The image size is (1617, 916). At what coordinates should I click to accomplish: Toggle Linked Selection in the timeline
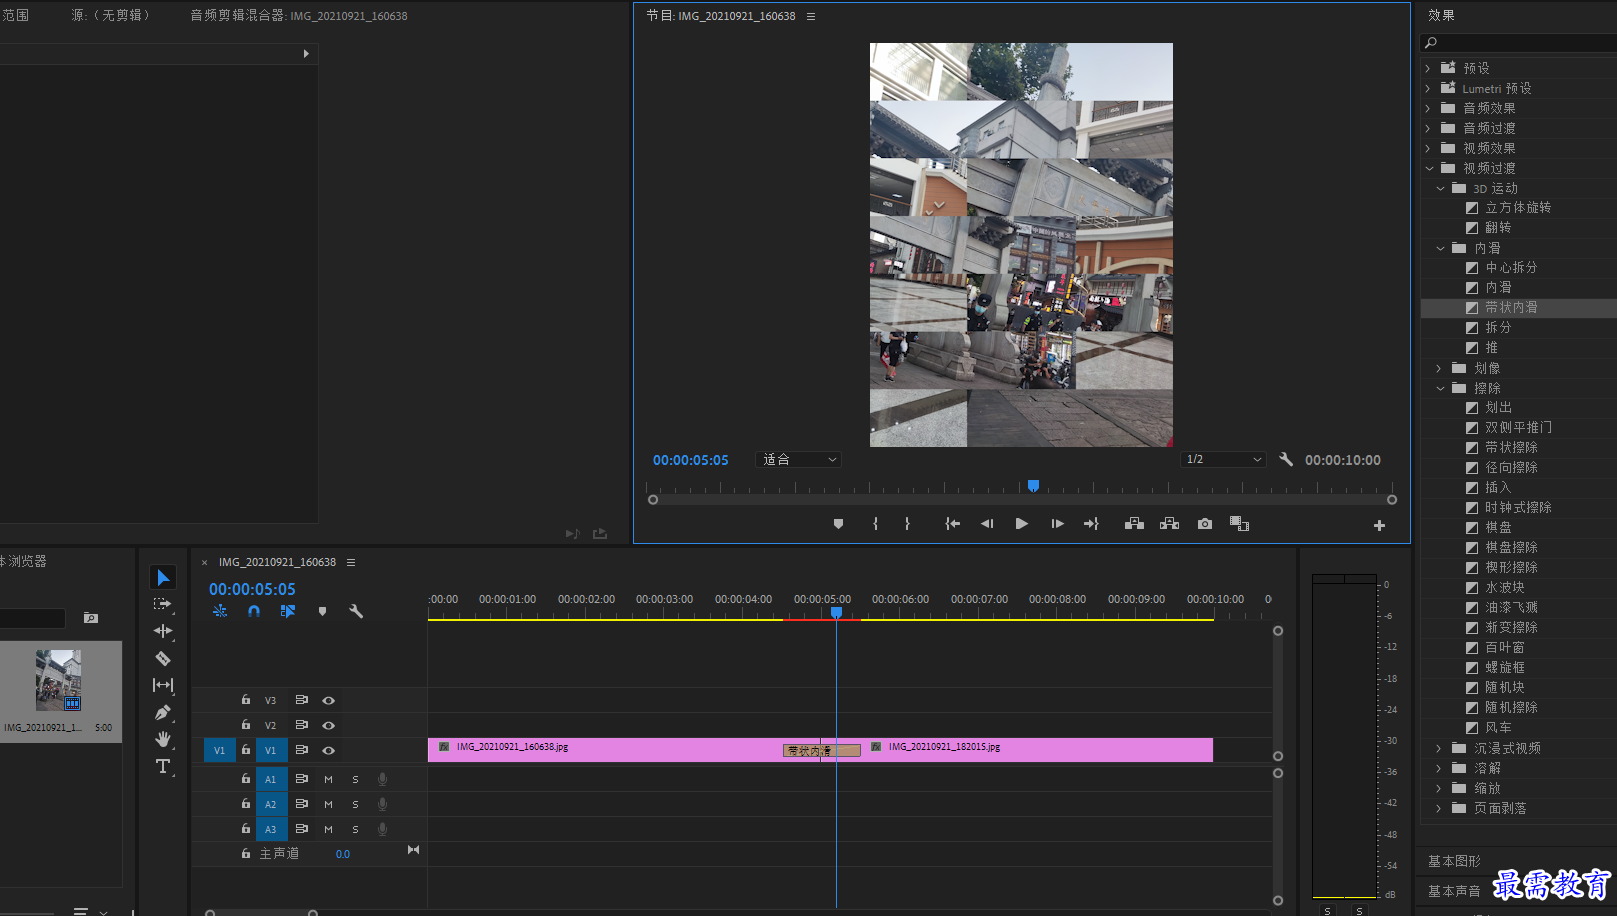click(288, 611)
